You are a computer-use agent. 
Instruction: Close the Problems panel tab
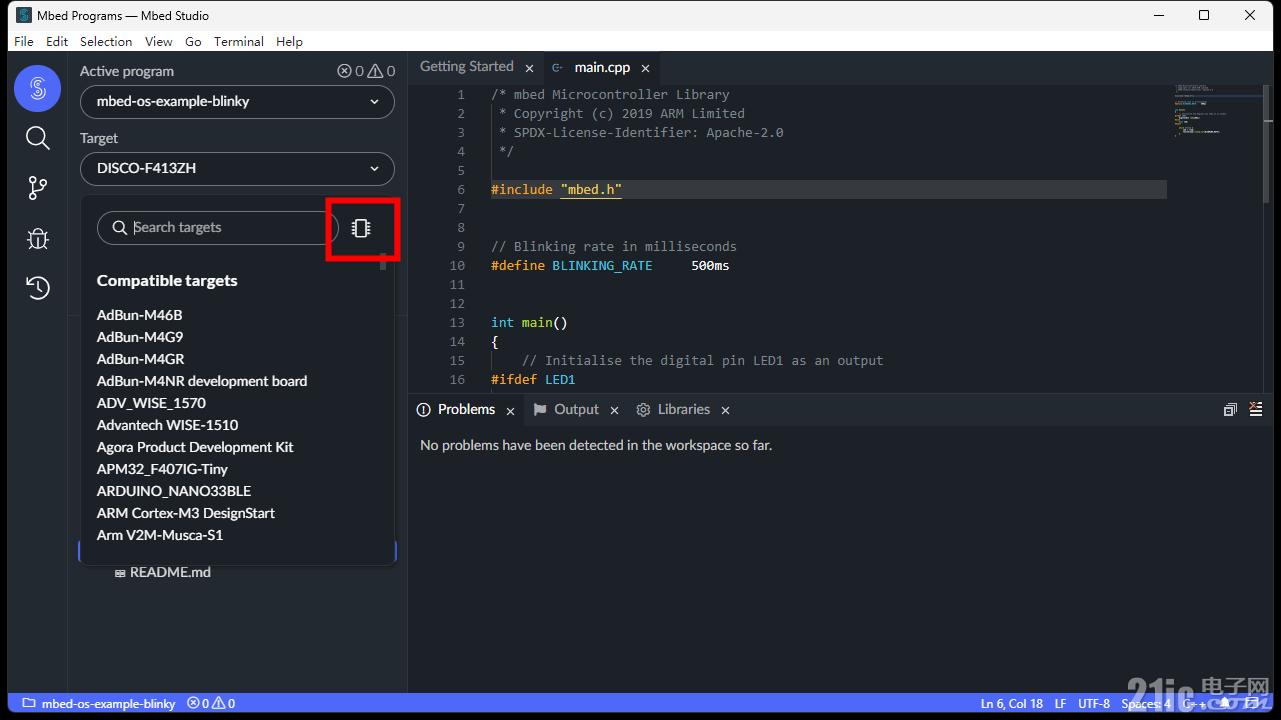[x=510, y=411]
